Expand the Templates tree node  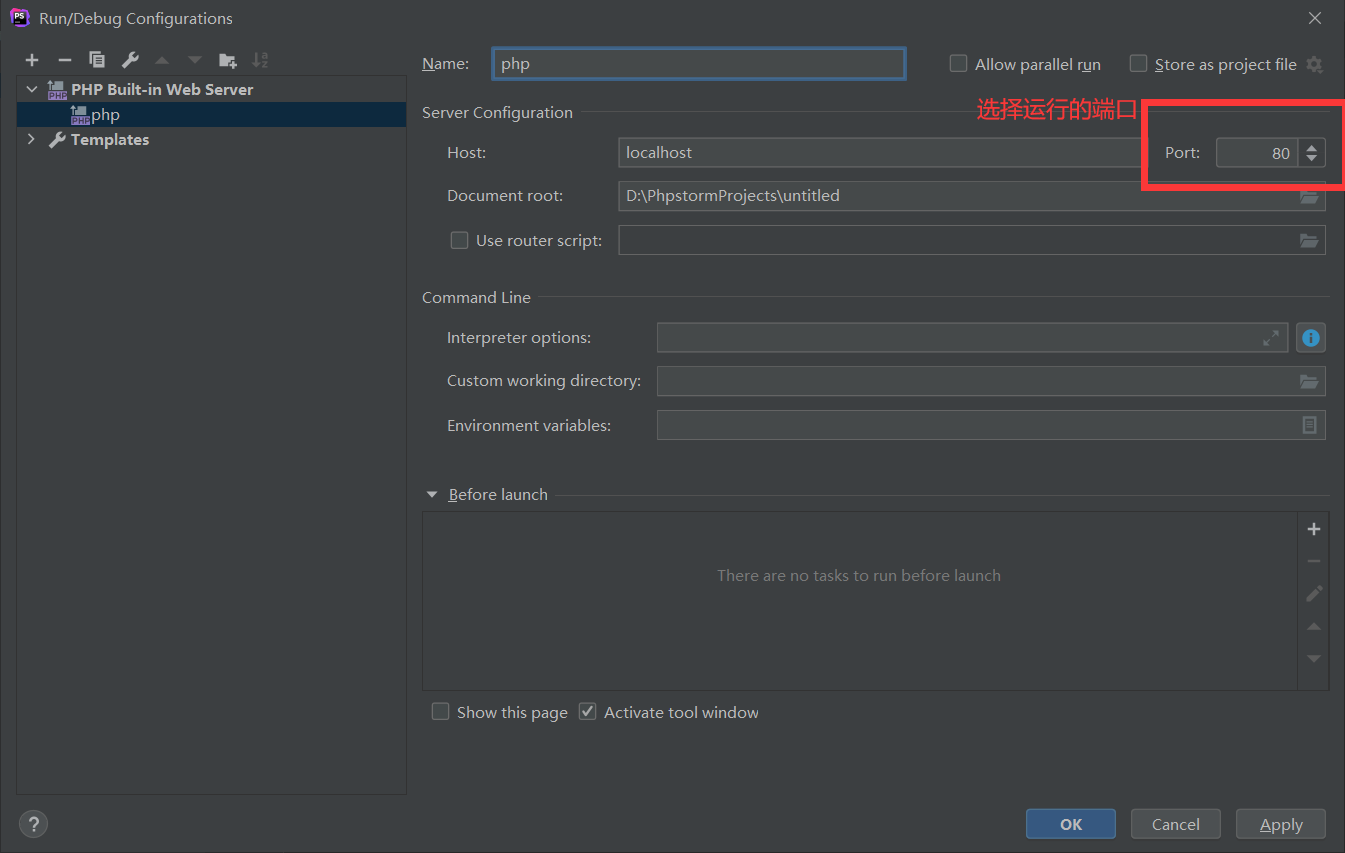point(31,140)
